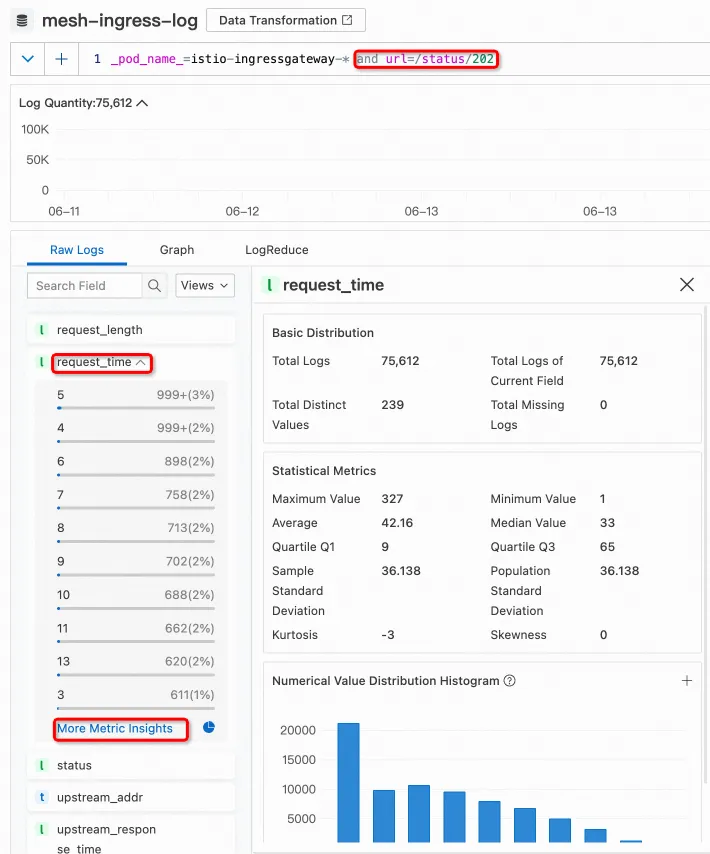Select request_time value 4 row

(136, 431)
